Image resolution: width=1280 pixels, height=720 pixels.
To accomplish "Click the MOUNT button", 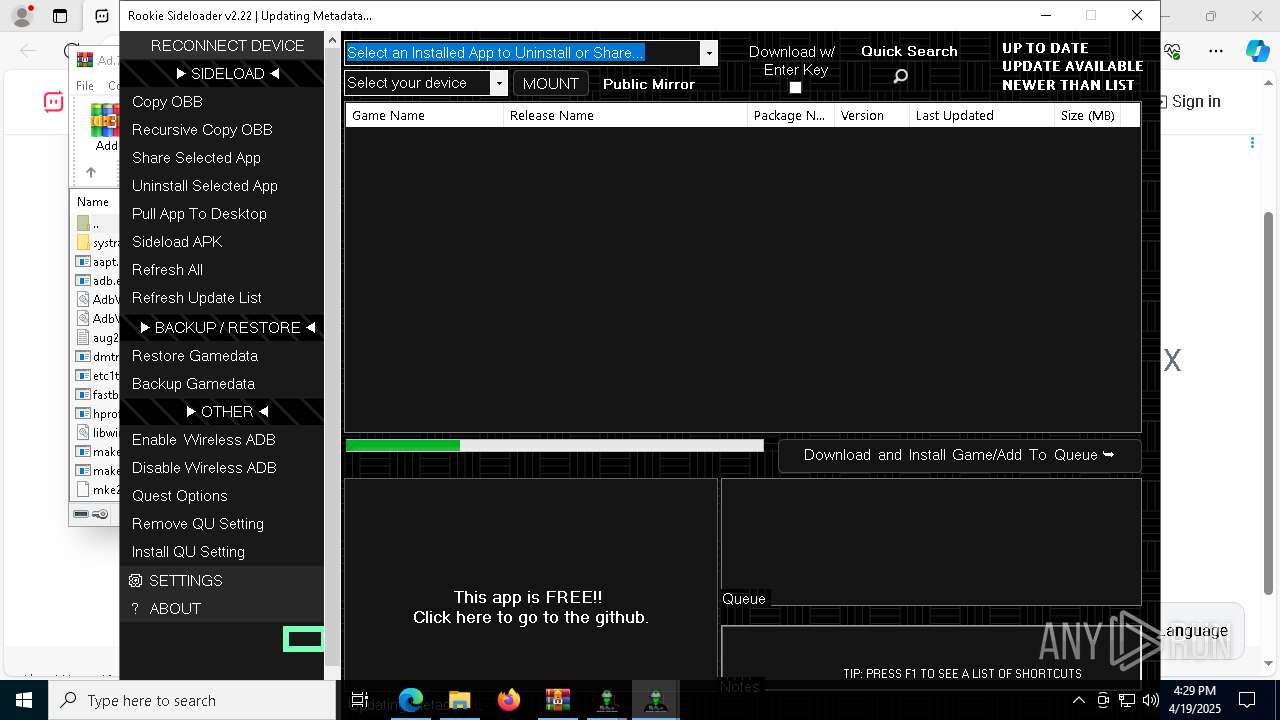I will 550,84.
